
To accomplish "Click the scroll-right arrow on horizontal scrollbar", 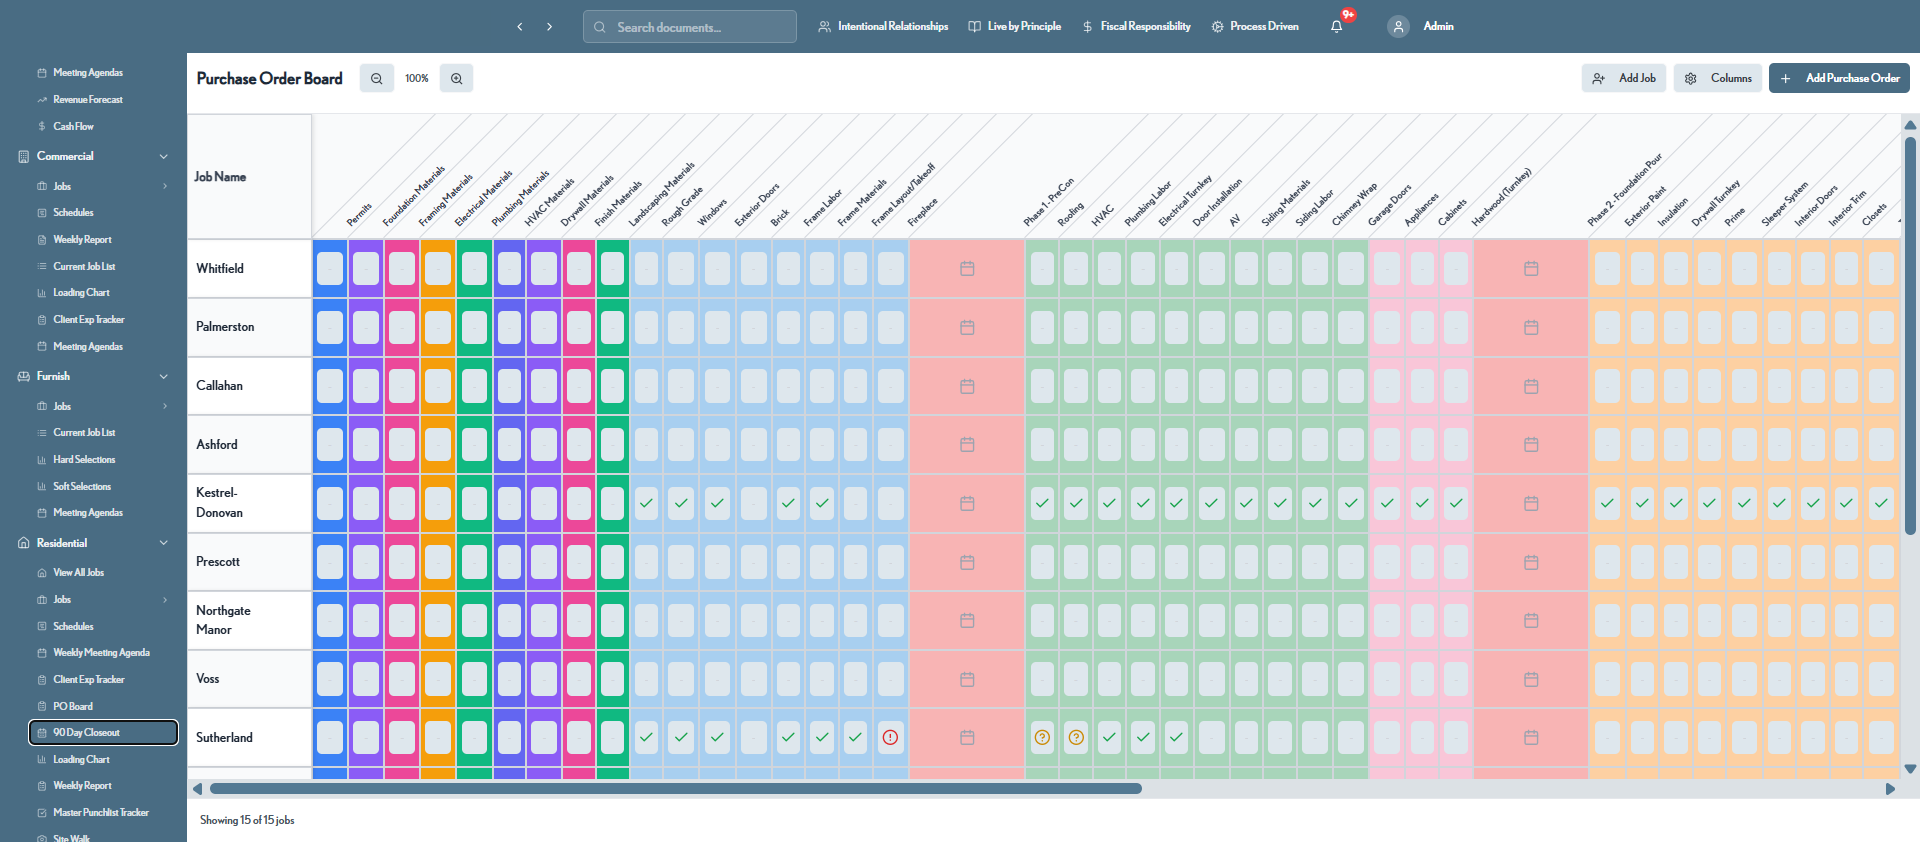I will pyautogui.click(x=1890, y=789).
